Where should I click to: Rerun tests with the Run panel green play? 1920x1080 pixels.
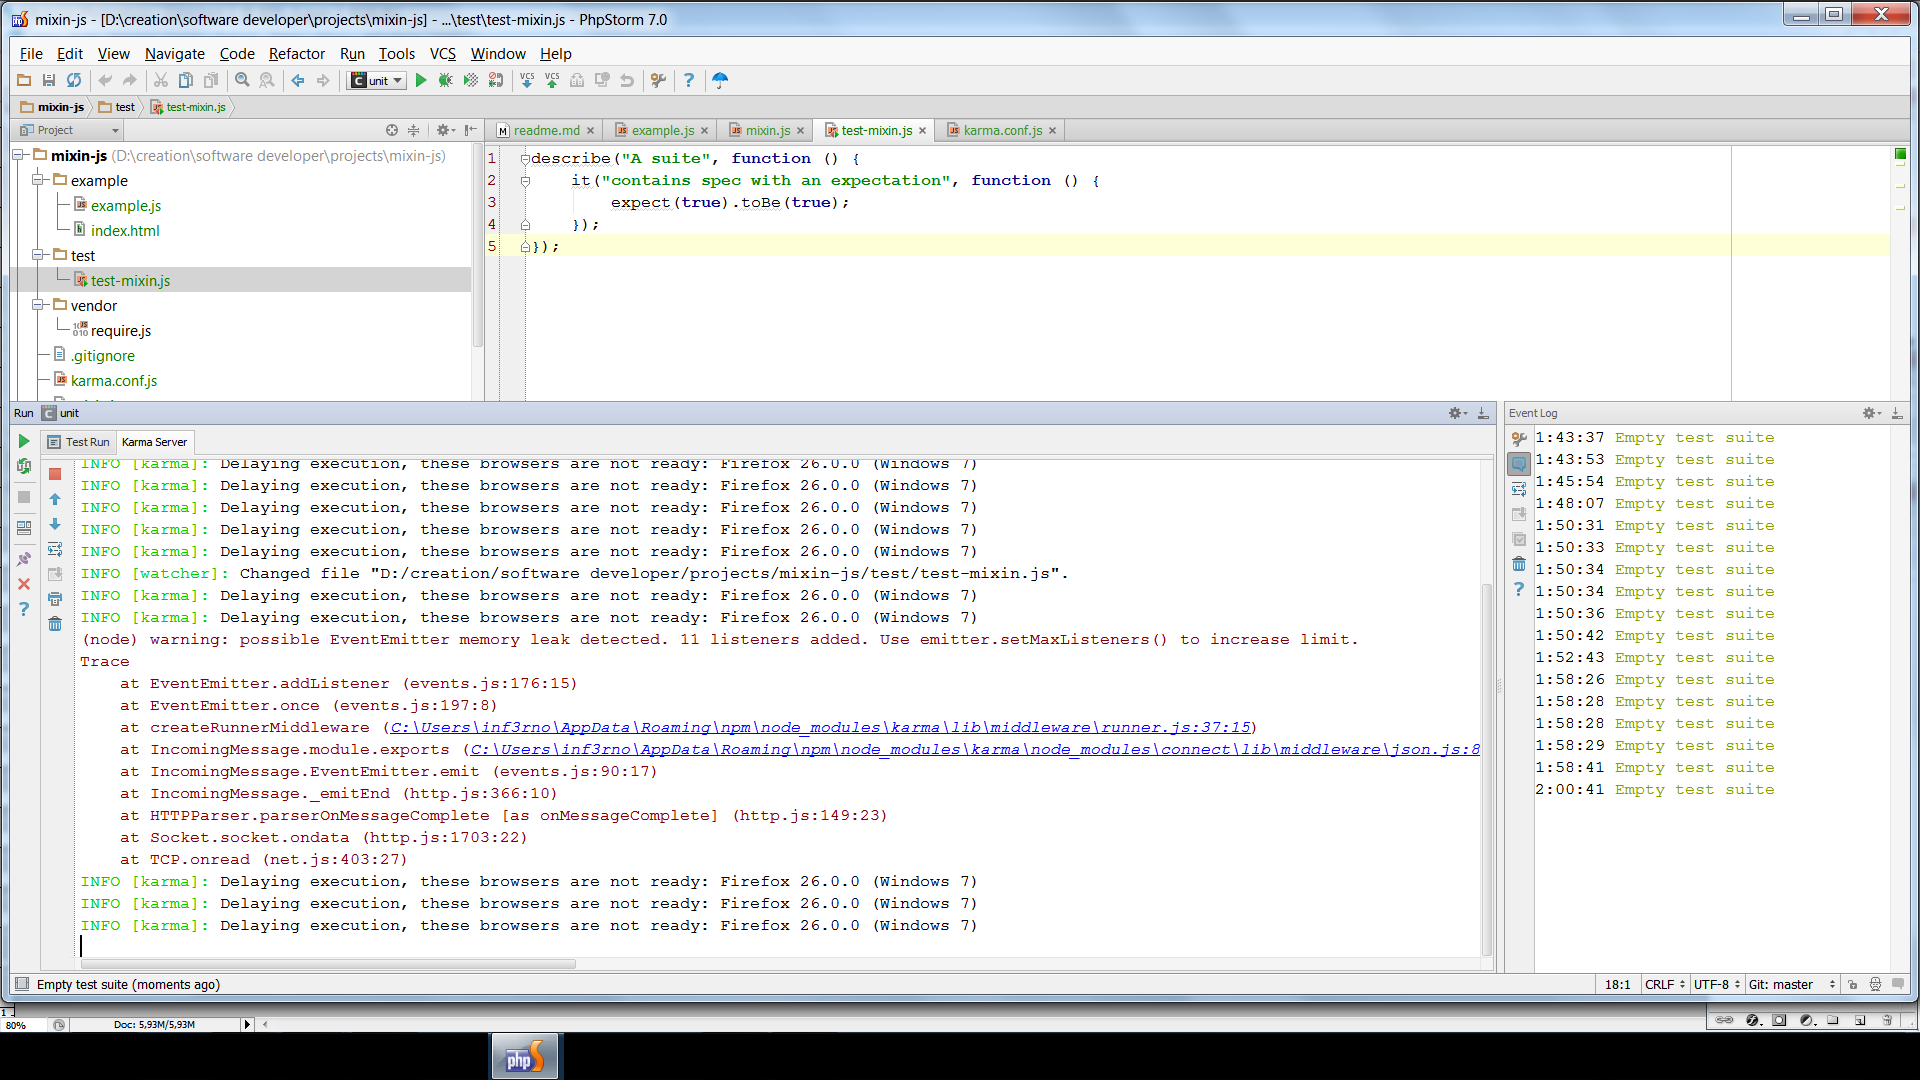(24, 441)
